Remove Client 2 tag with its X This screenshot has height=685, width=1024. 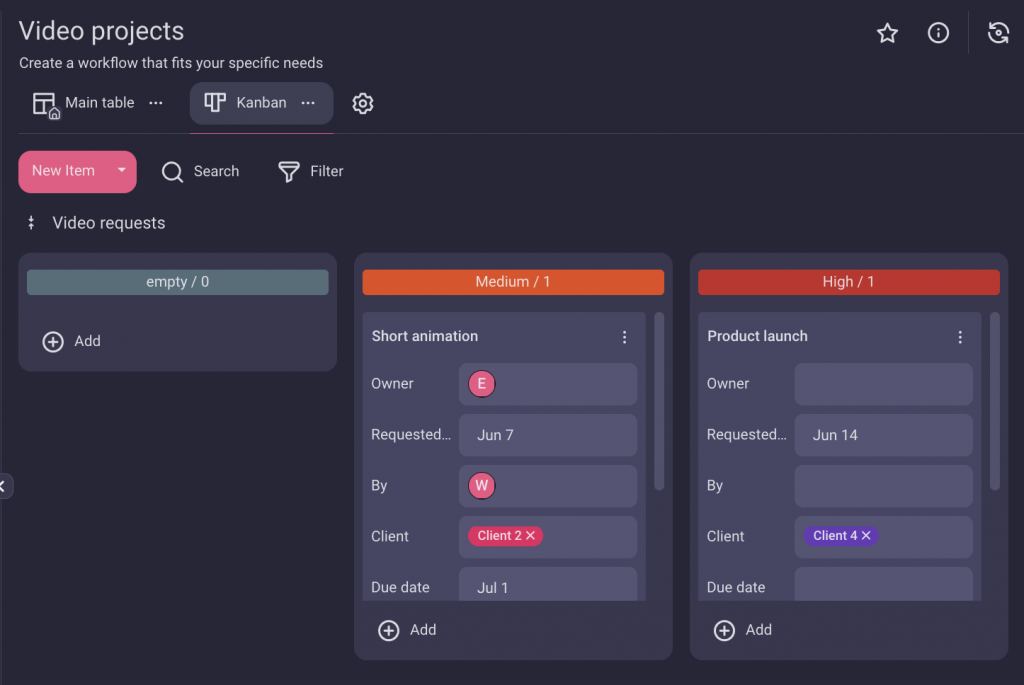531,536
